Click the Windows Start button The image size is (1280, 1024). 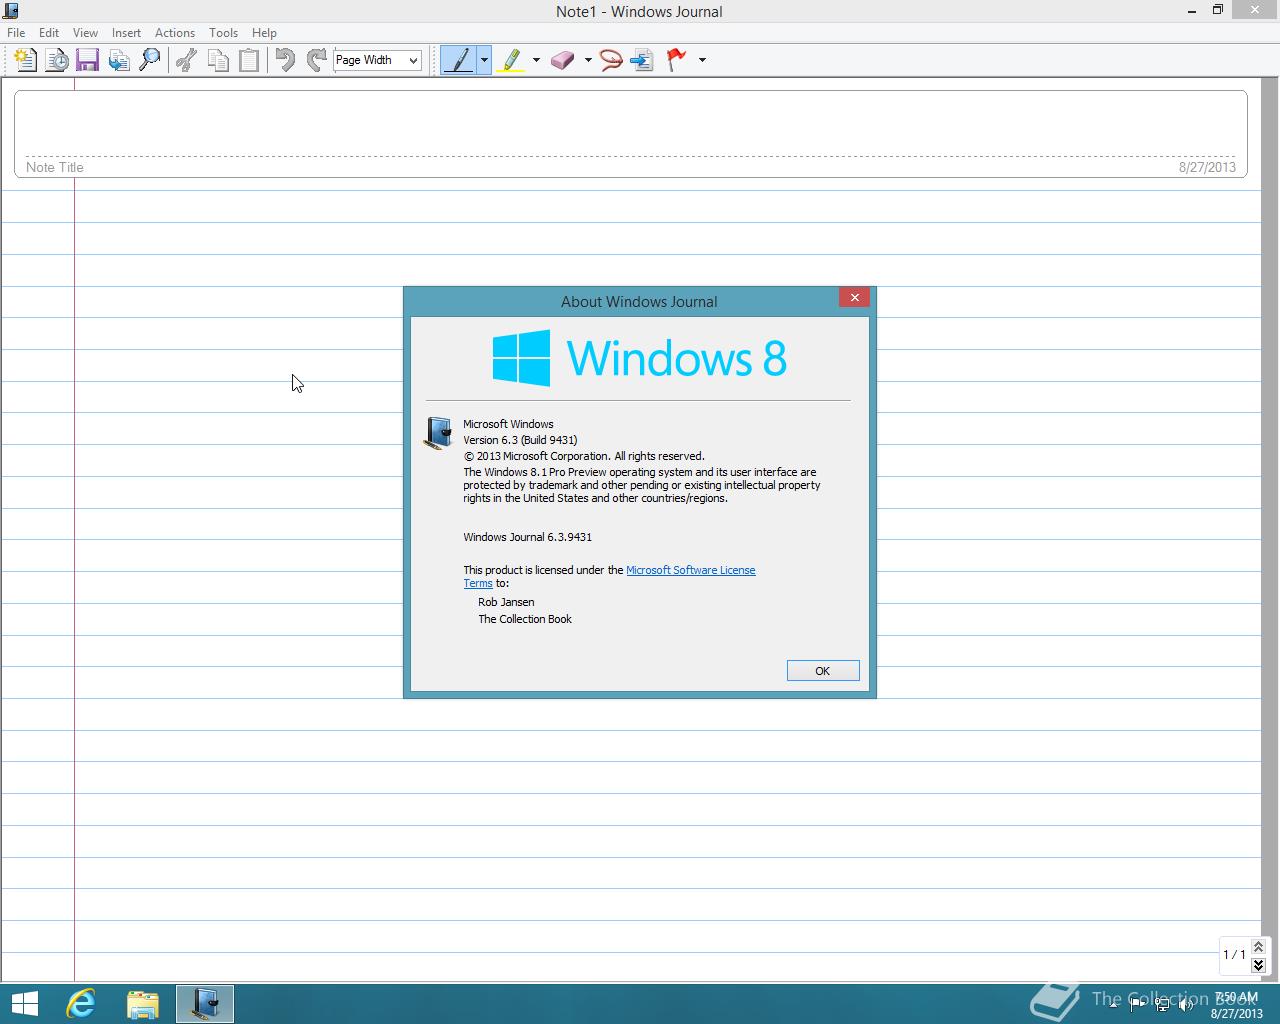coord(24,1004)
